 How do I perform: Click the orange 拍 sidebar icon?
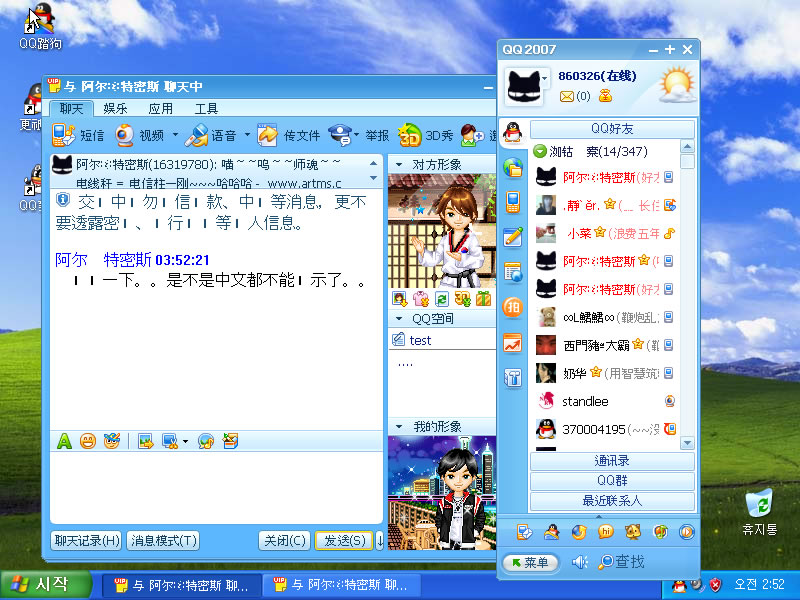(513, 307)
